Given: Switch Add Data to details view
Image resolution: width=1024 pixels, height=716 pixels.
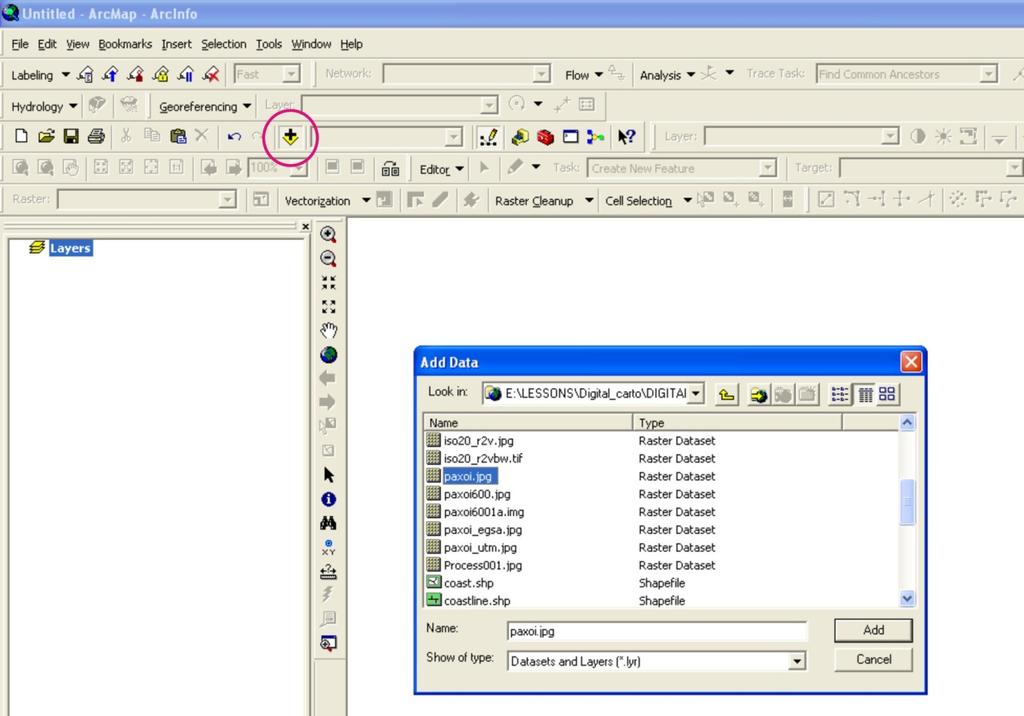Looking at the screenshot, I should tap(865, 394).
